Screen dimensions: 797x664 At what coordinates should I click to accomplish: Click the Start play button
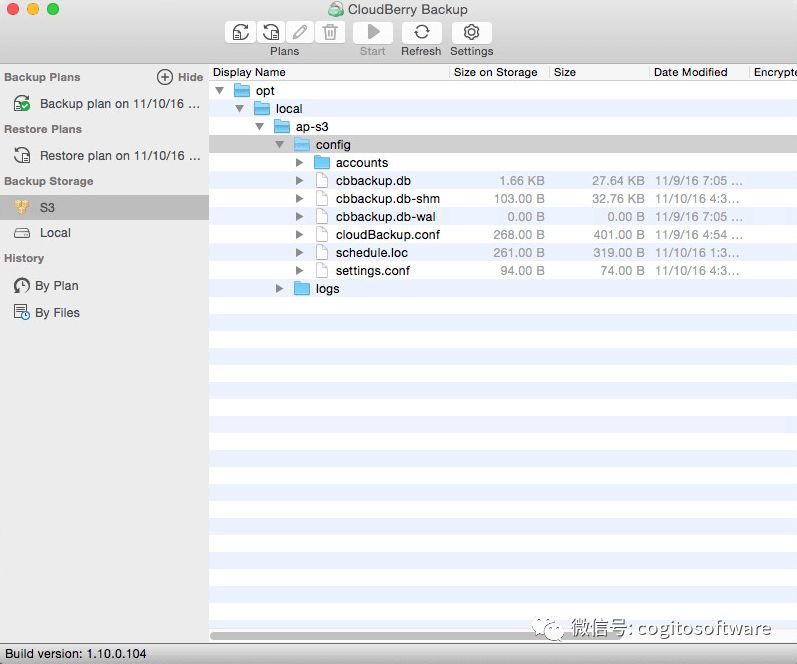click(373, 33)
